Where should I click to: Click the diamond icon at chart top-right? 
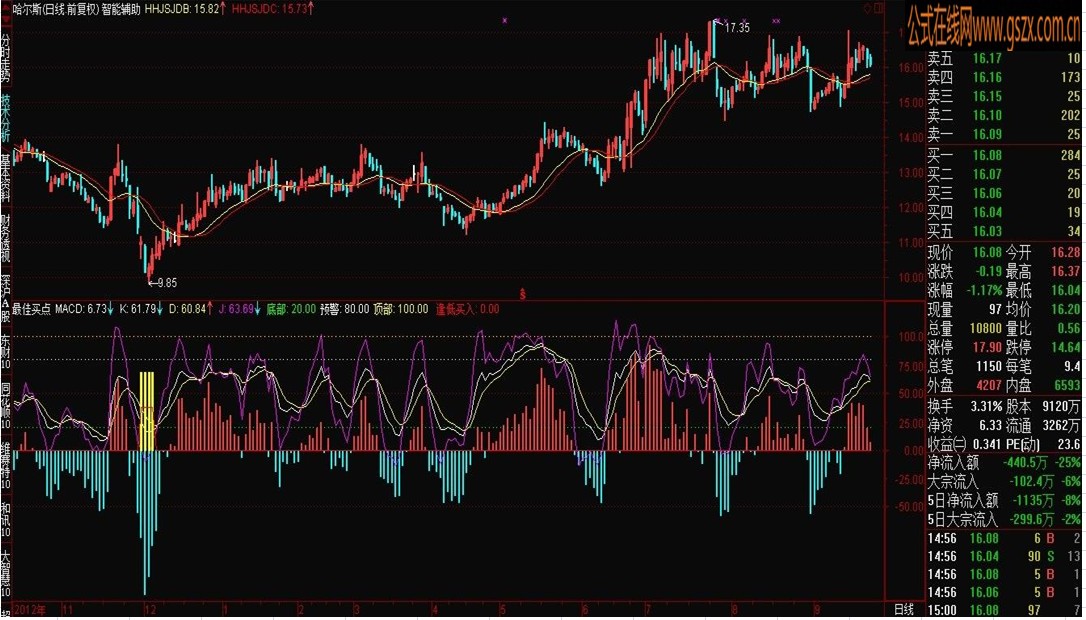(x=867, y=8)
